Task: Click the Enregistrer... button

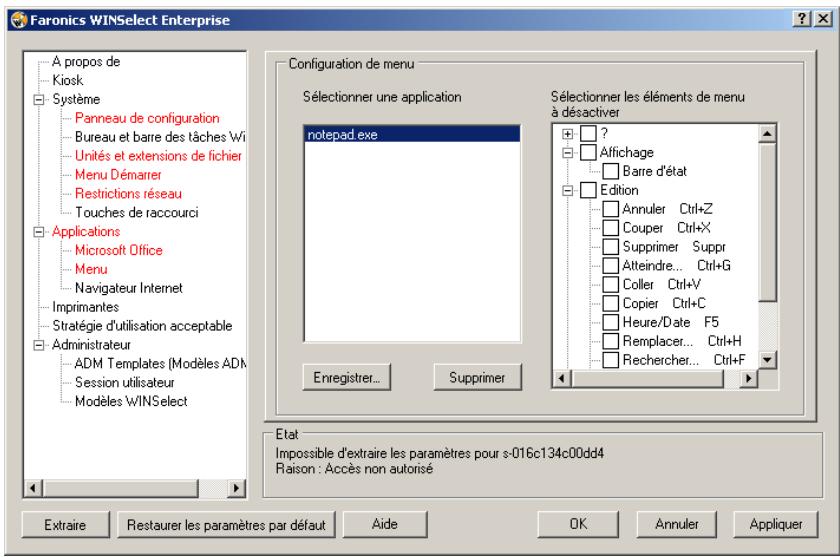Action: (x=347, y=378)
